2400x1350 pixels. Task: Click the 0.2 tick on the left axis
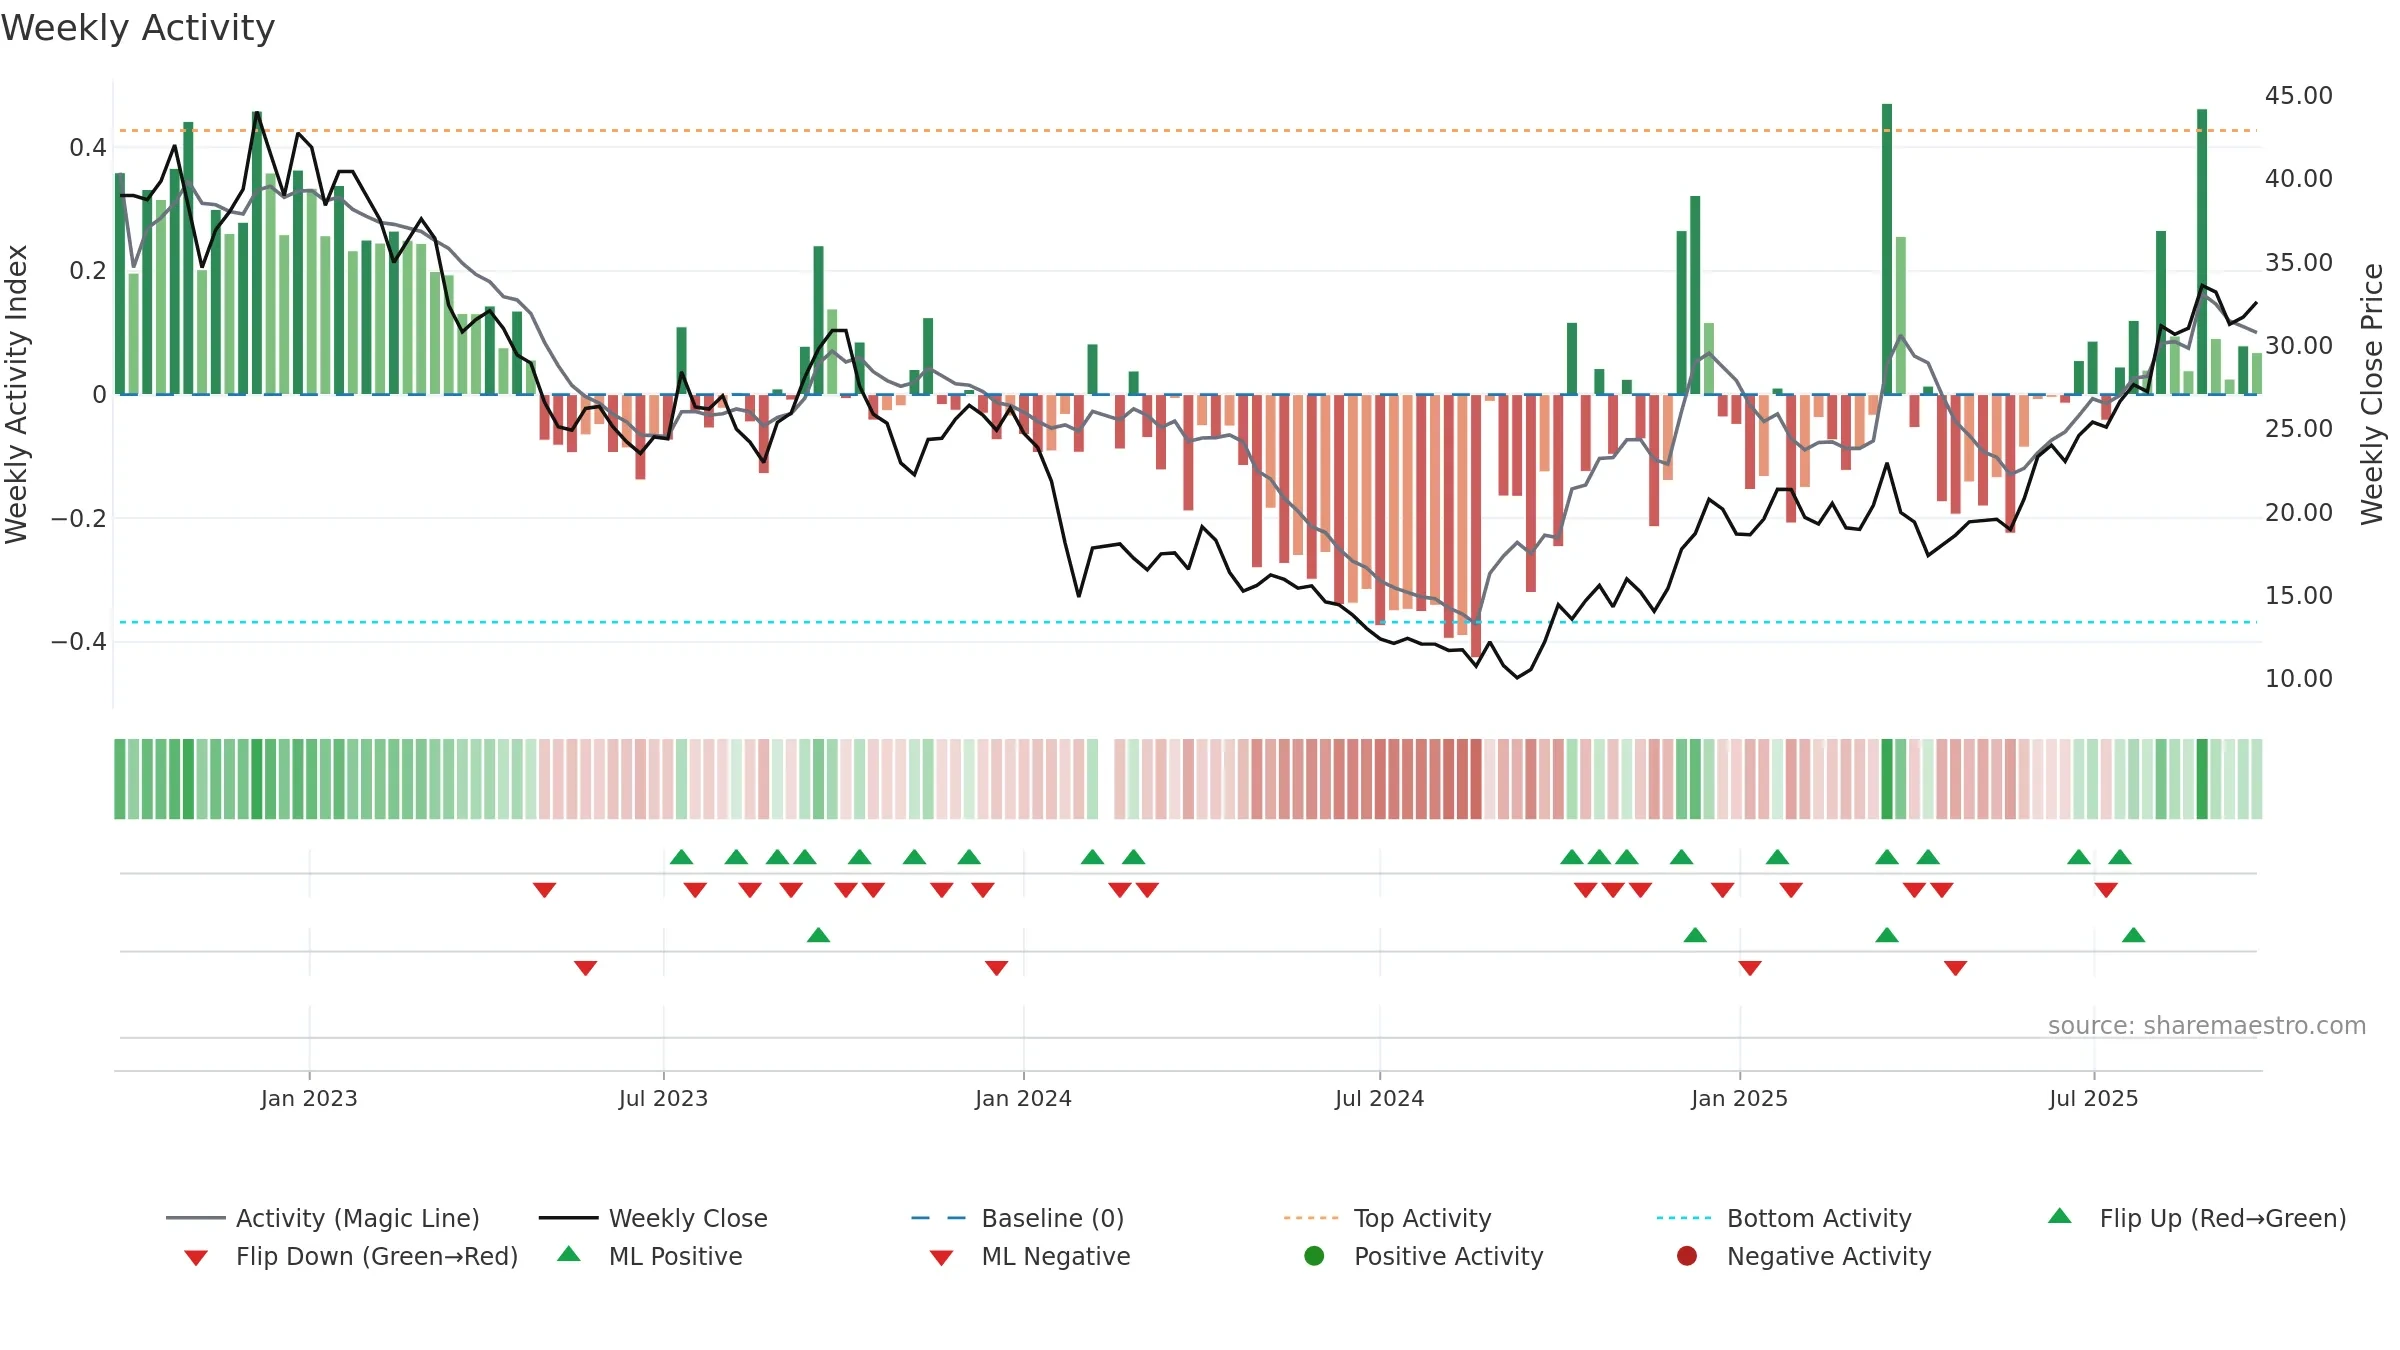88,271
